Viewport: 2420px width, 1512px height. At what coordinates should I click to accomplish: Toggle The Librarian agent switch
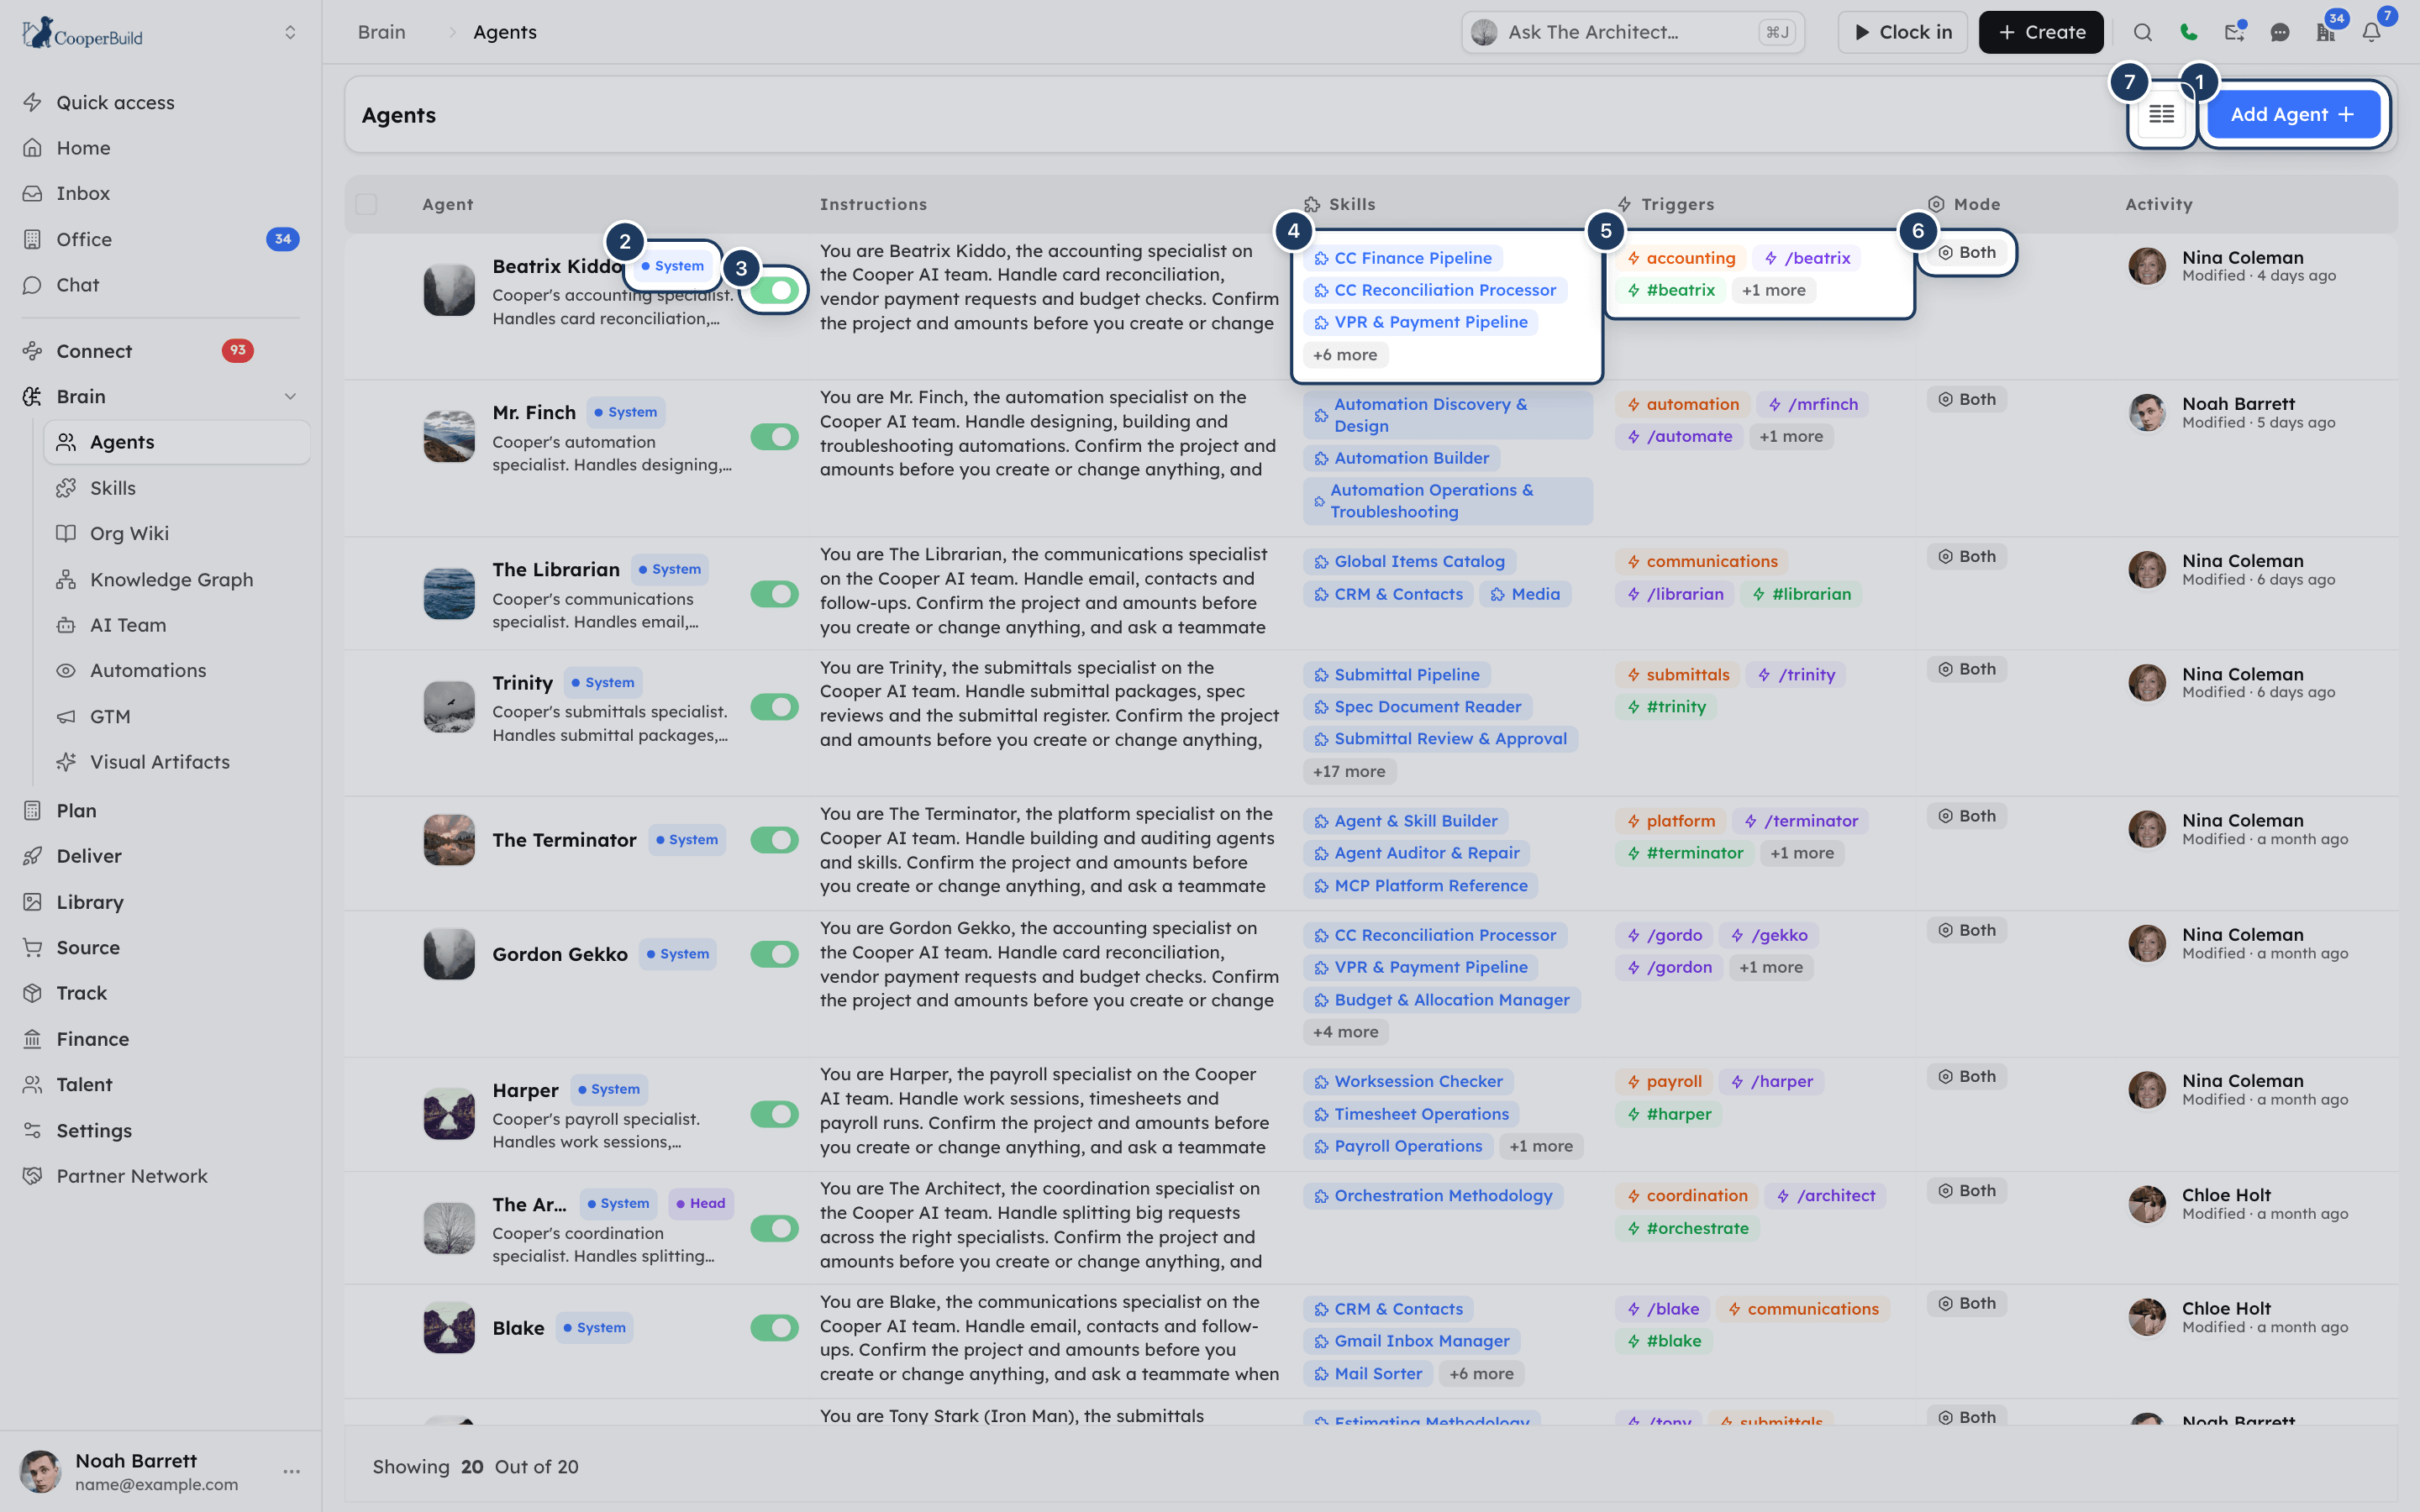[x=774, y=594]
